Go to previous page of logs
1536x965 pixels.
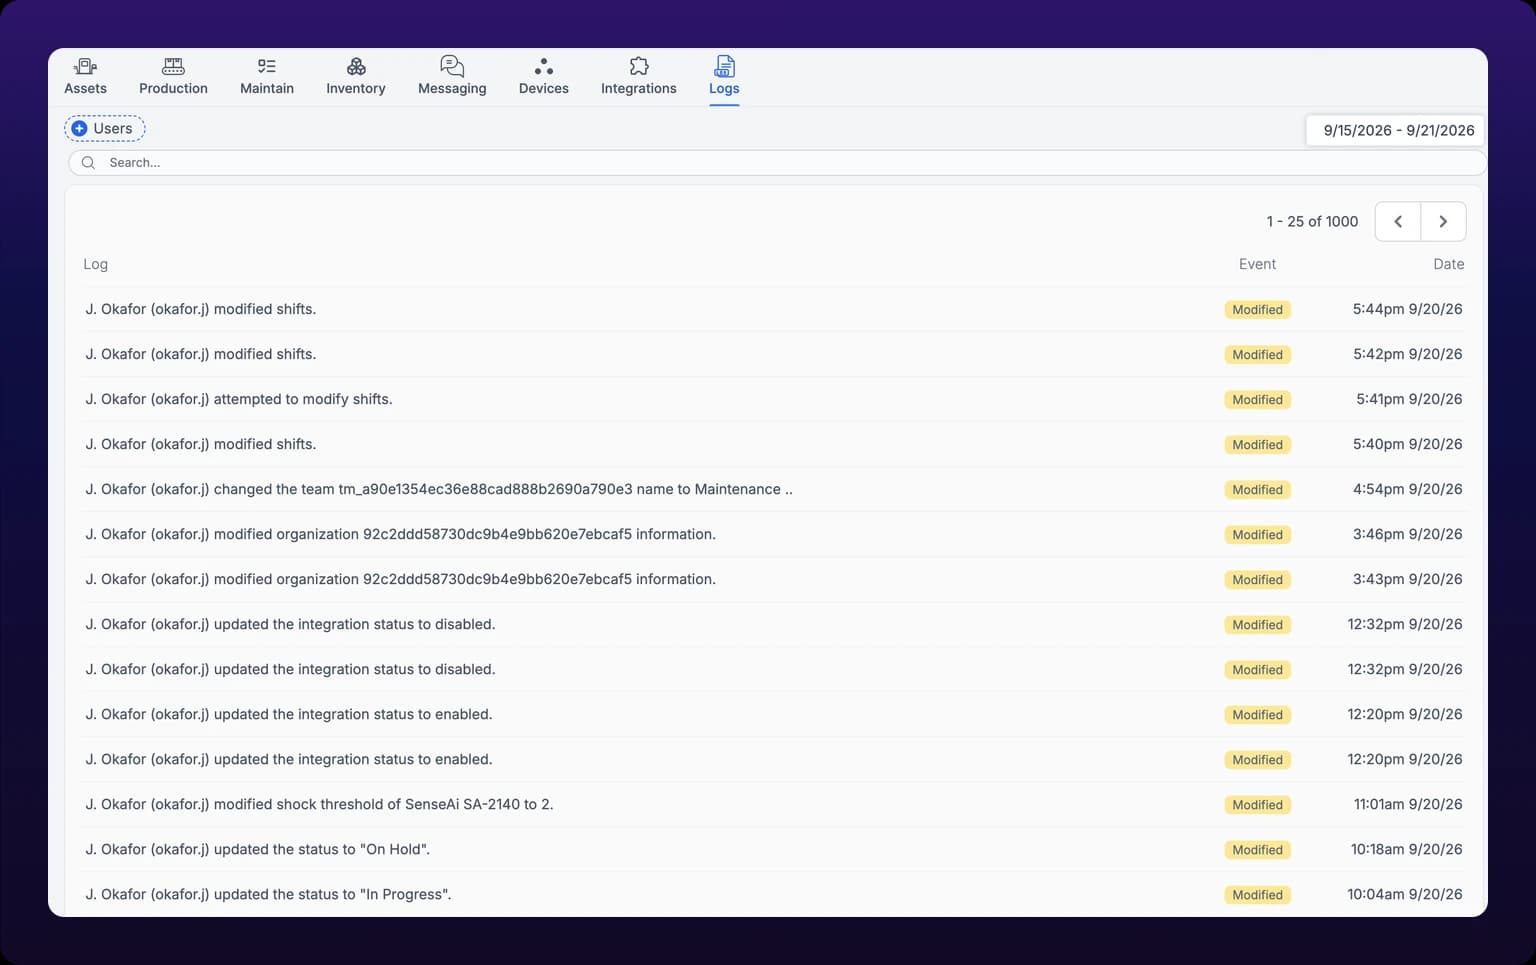[x=1398, y=221]
